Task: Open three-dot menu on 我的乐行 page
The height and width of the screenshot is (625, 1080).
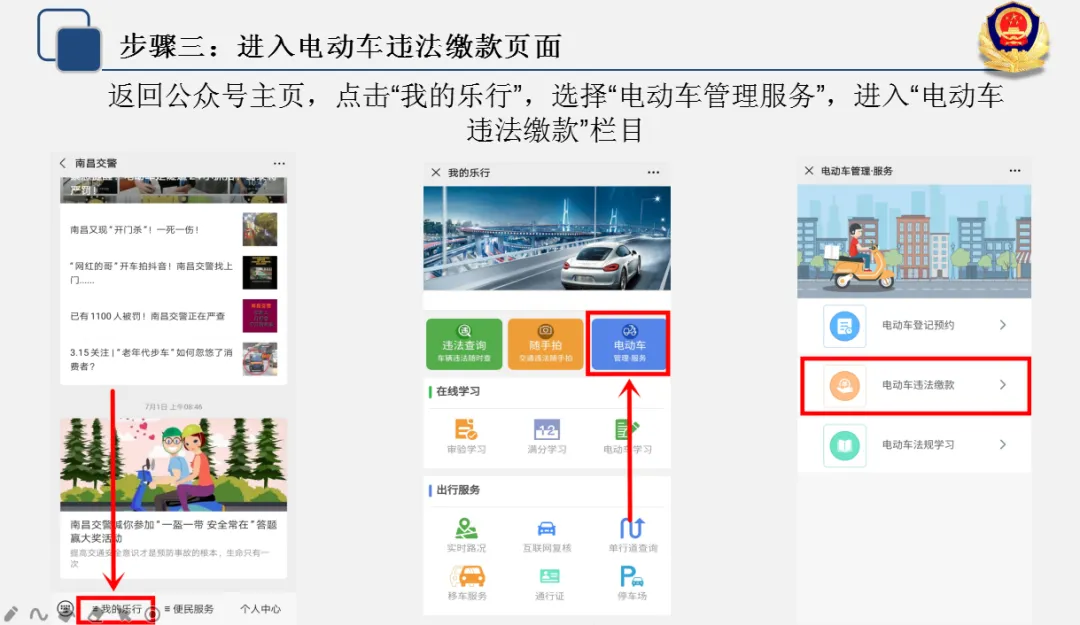Action: point(653,172)
